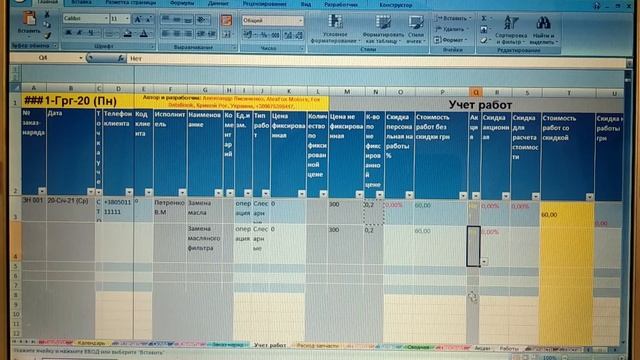Open Insert cells (Вставить) dropdown

click(453, 18)
